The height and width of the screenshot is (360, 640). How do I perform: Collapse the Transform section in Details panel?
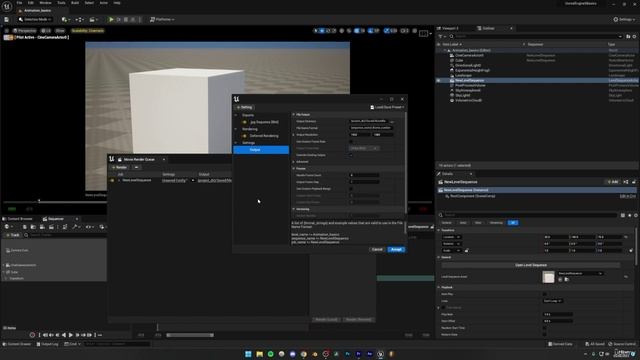point(439,230)
